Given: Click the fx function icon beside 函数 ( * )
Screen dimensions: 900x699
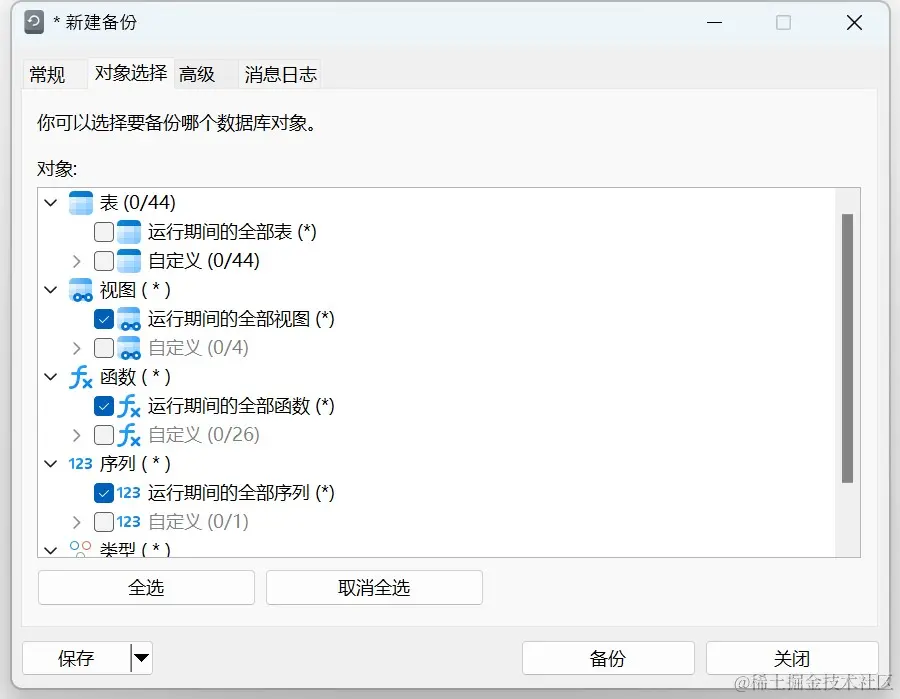Looking at the screenshot, I should [81, 377].
